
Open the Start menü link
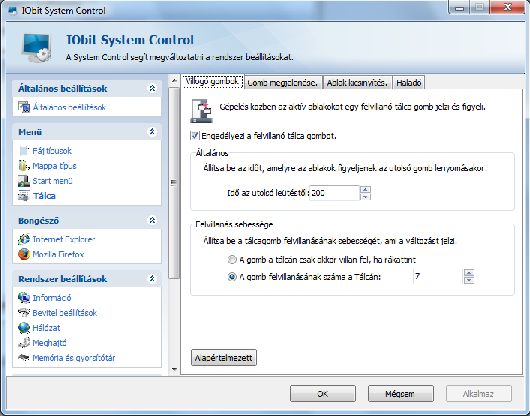[x=52, y=181]
